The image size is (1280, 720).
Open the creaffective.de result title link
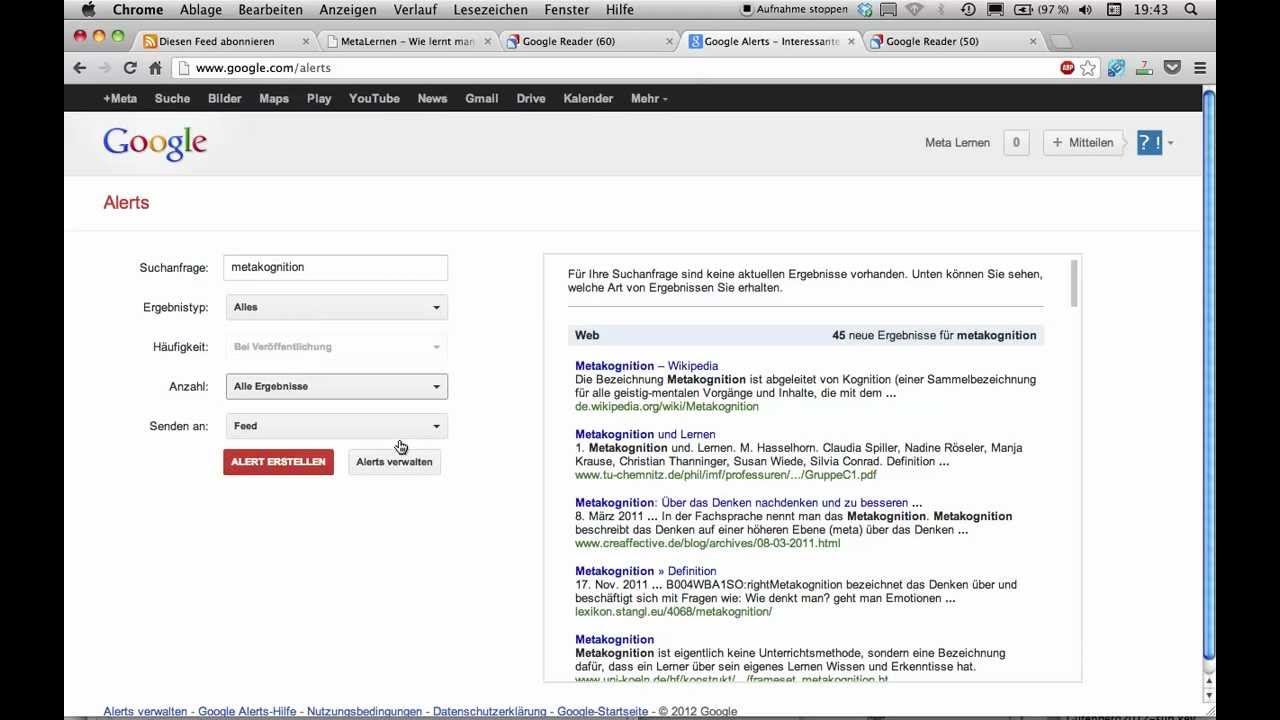pos(748,503)
